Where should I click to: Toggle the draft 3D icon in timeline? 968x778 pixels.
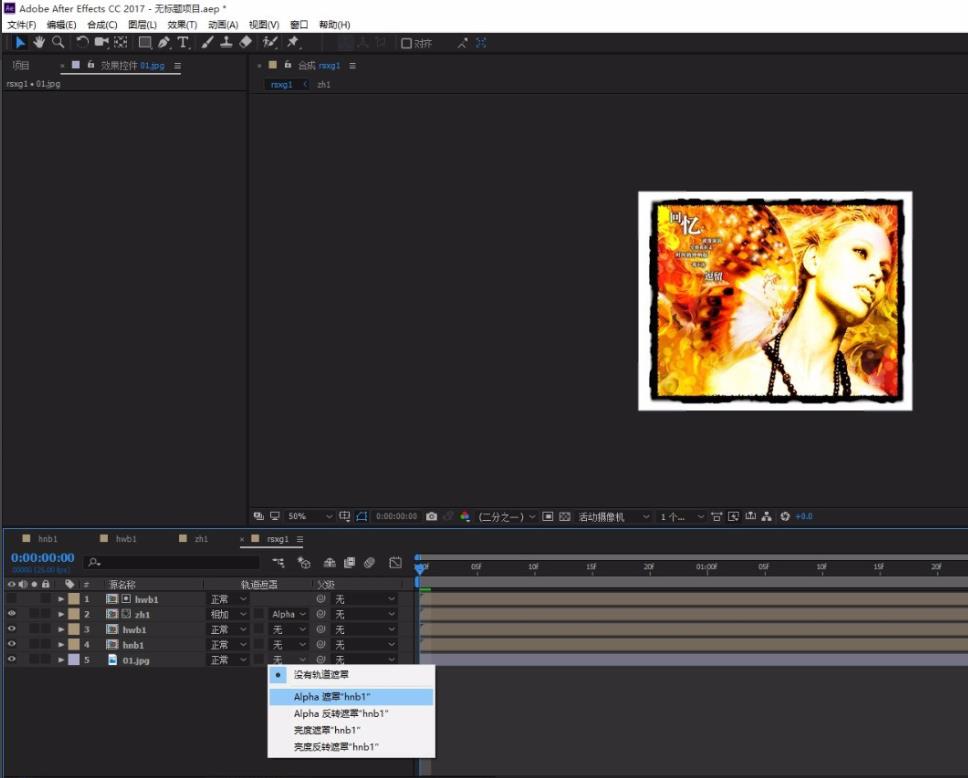[304, 563]
